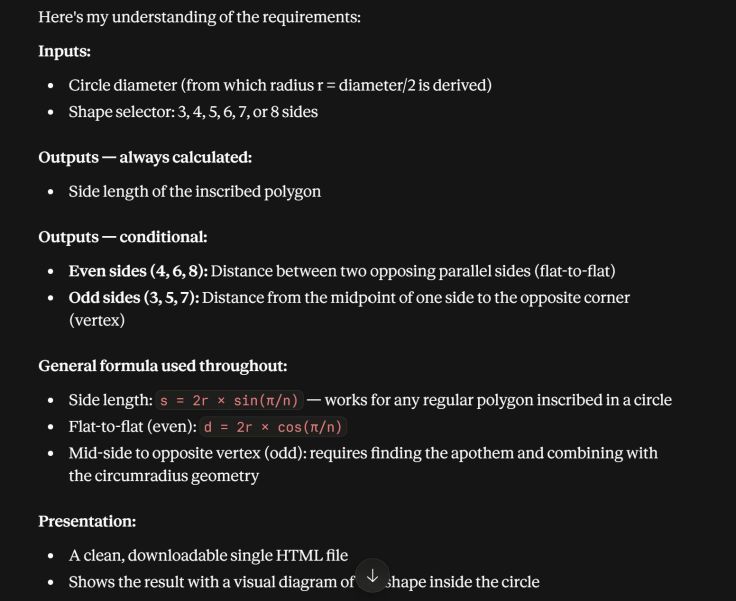The height and width of the screenshot is (601, 736).
Task: Click the flat-to-flat cos formula code
Action: [x=273, y=427]
